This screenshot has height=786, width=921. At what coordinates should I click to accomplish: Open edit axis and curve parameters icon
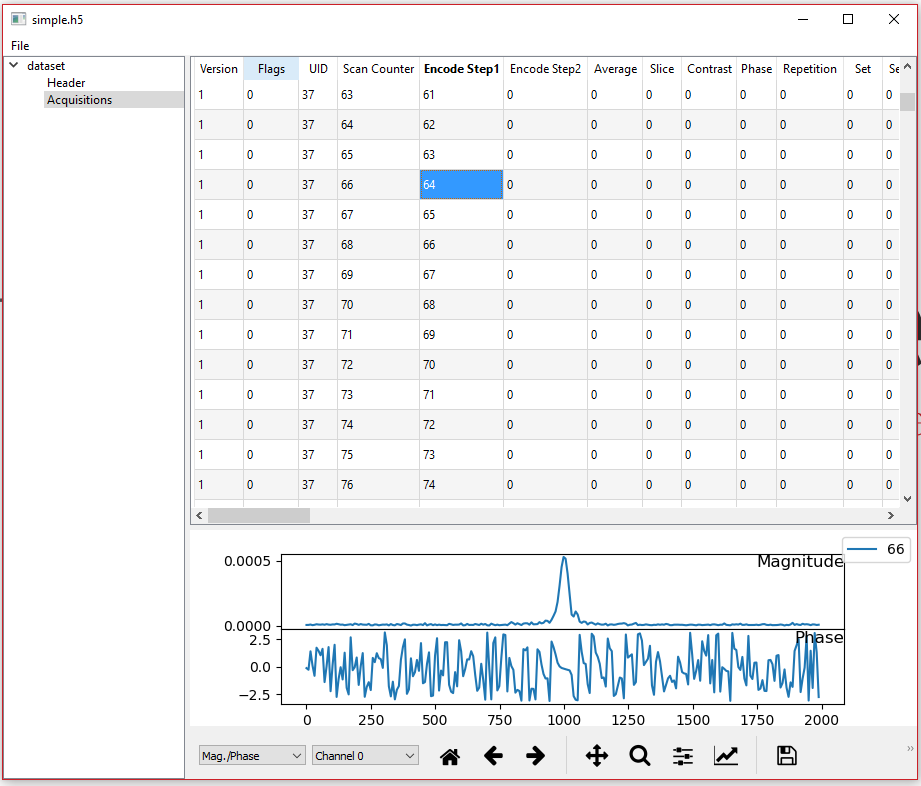click(x=726, y=756)
